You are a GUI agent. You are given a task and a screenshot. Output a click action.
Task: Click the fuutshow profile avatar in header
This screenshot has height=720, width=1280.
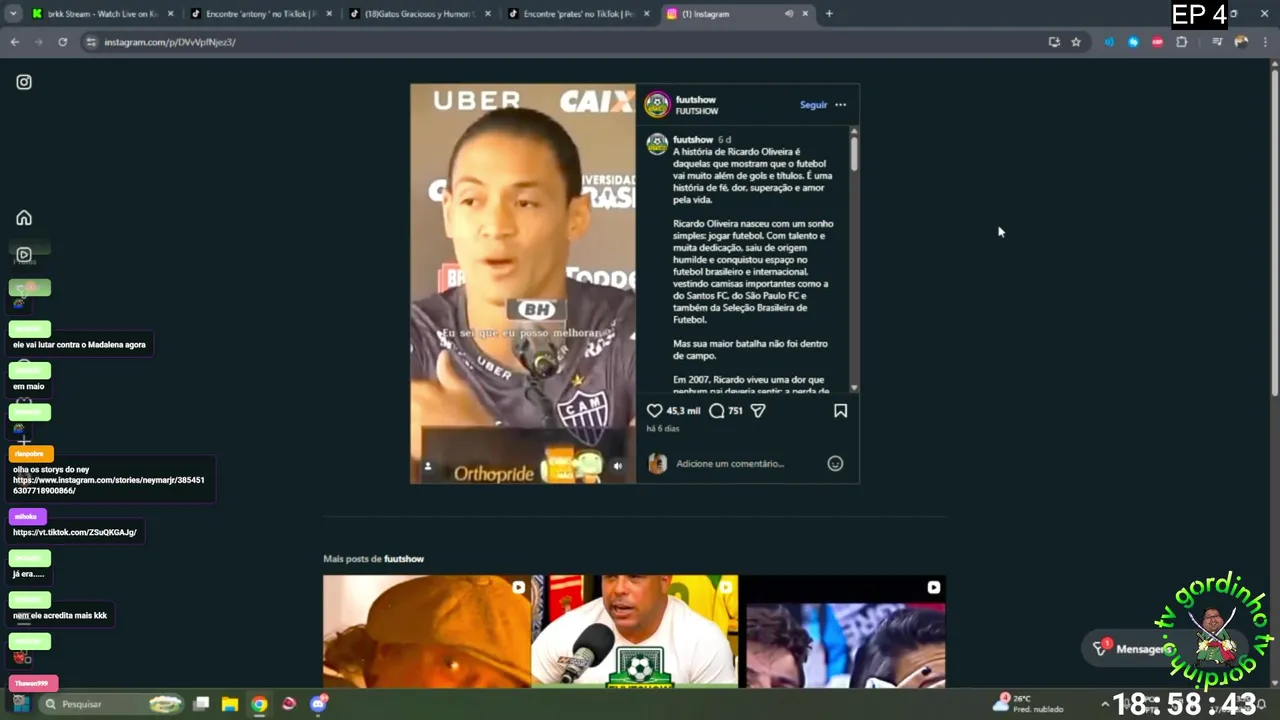[x=657, y=104]
